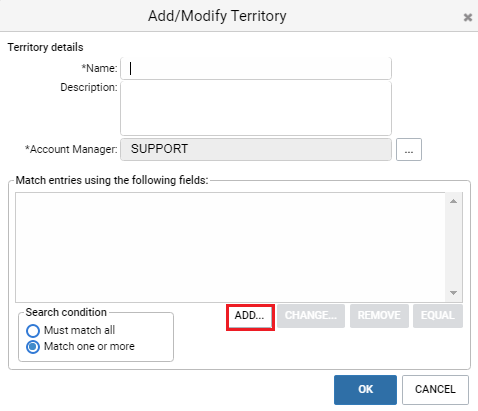The height and width of the screenshot is (411, 478).
Task: Cancel the territory dialog
Action: tap(435, 390)
